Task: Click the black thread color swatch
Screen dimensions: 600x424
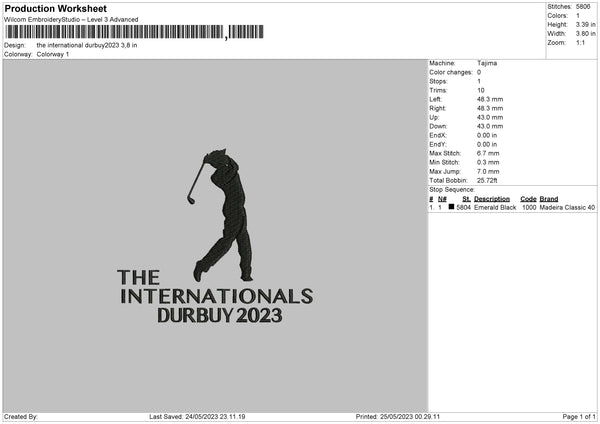Action: click(x=451, y=207)
